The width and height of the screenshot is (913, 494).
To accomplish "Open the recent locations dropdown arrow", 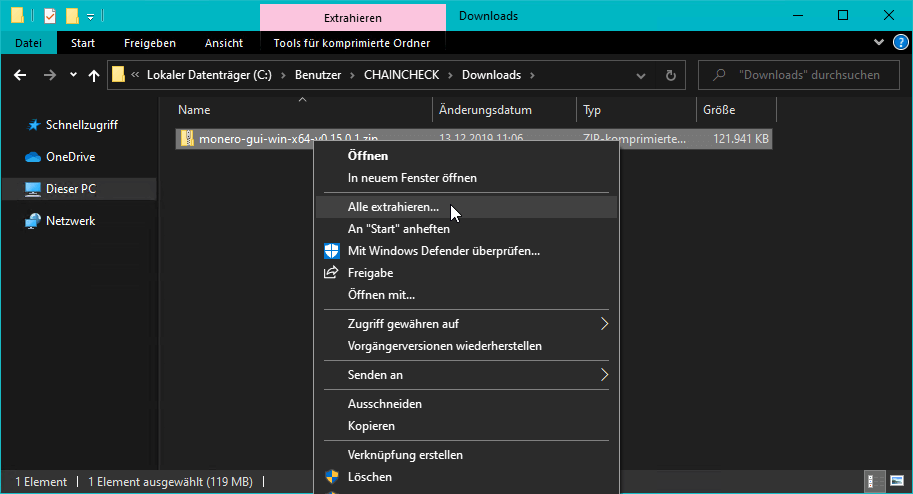I will [x=73, y=75].
